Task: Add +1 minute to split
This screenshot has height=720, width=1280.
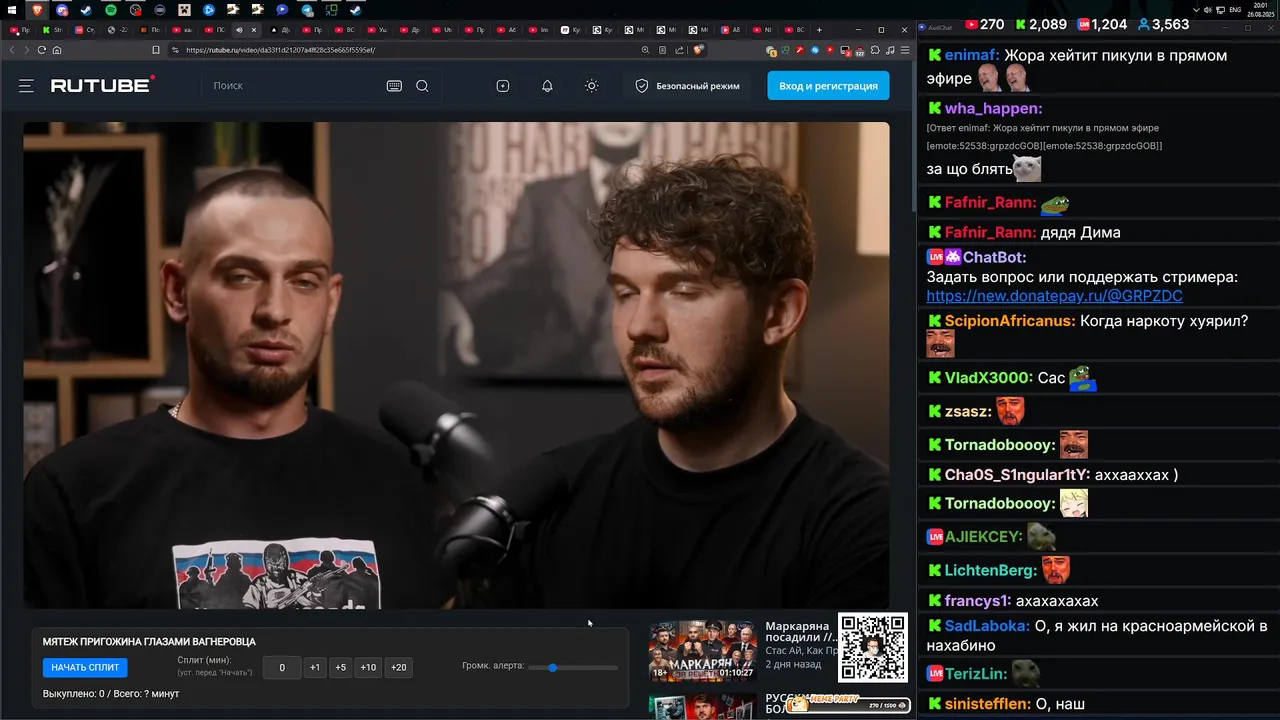Action: point(315,667)
